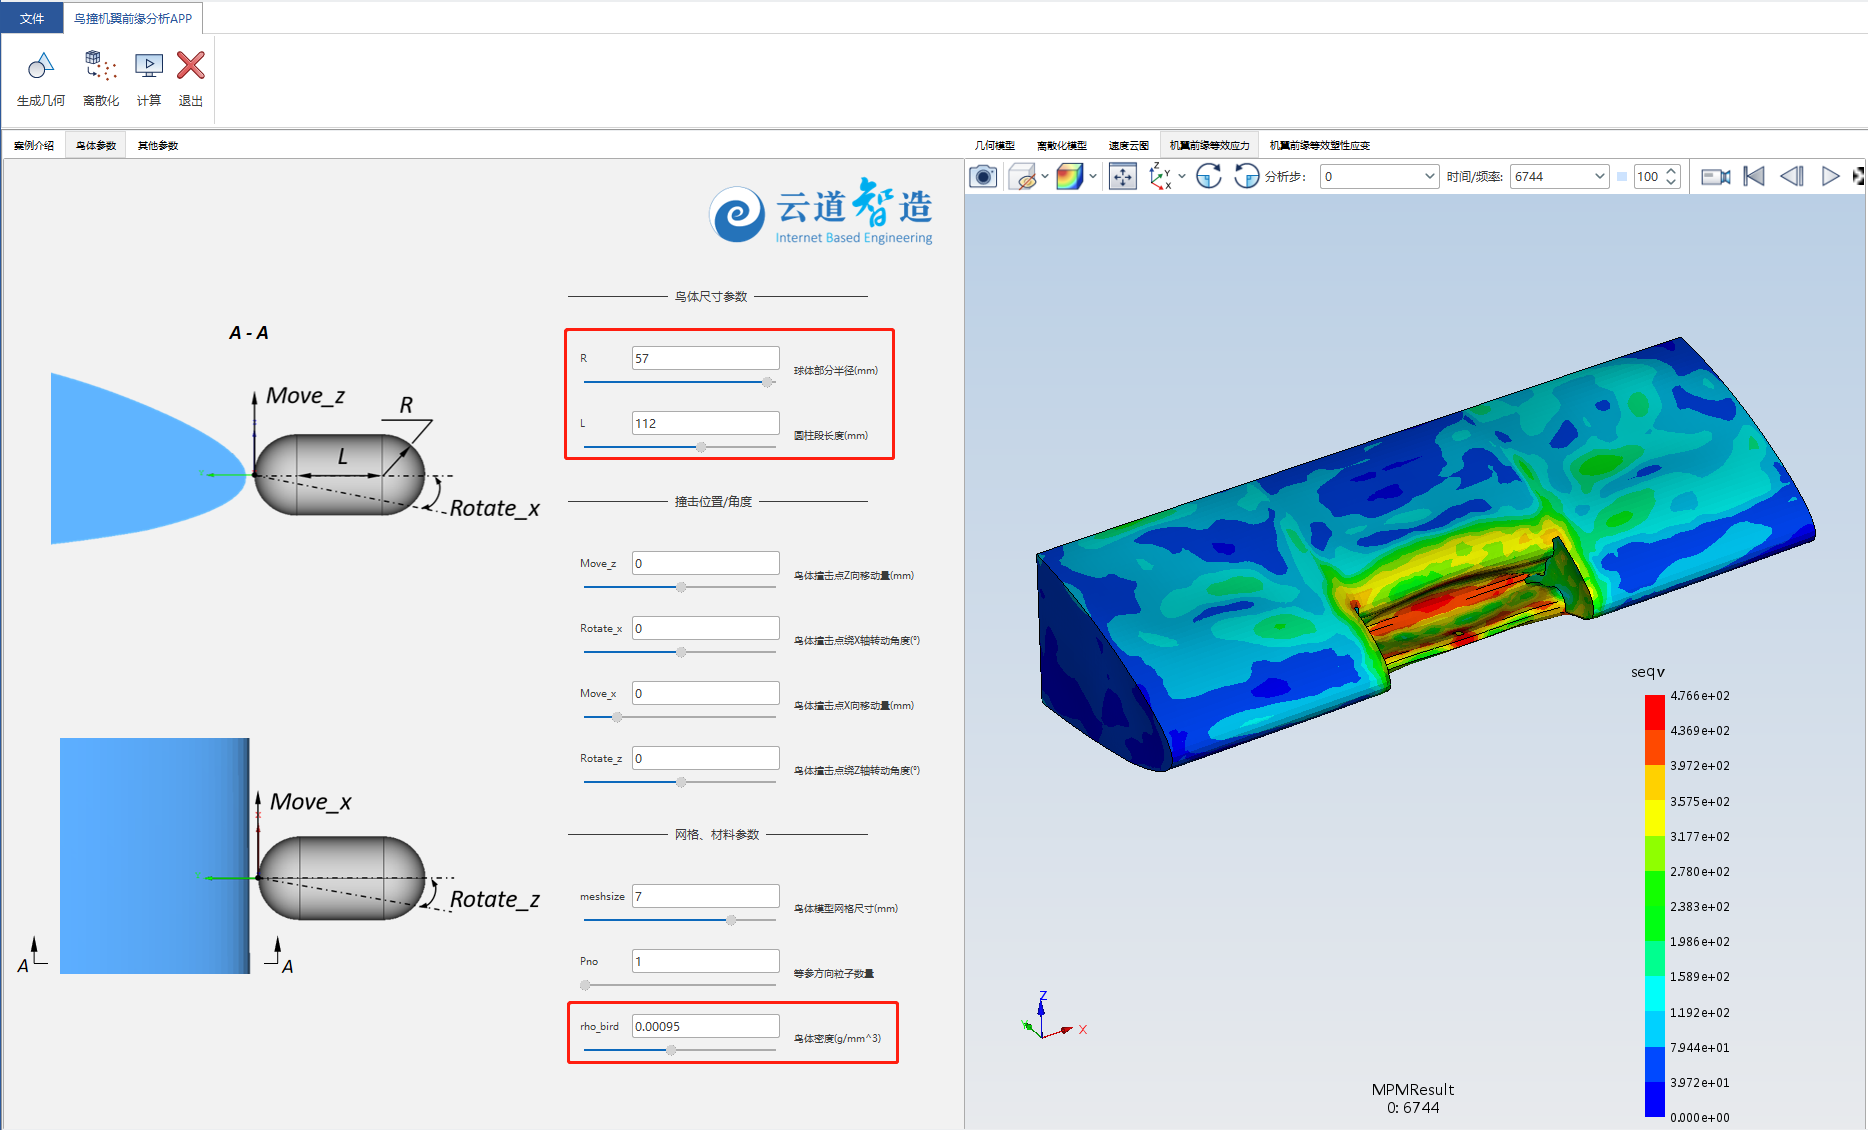The width and height of the screenshot is (1868, 1130).
Task: Click the yellow band of seqv legend
Action: pos(1655,818)
